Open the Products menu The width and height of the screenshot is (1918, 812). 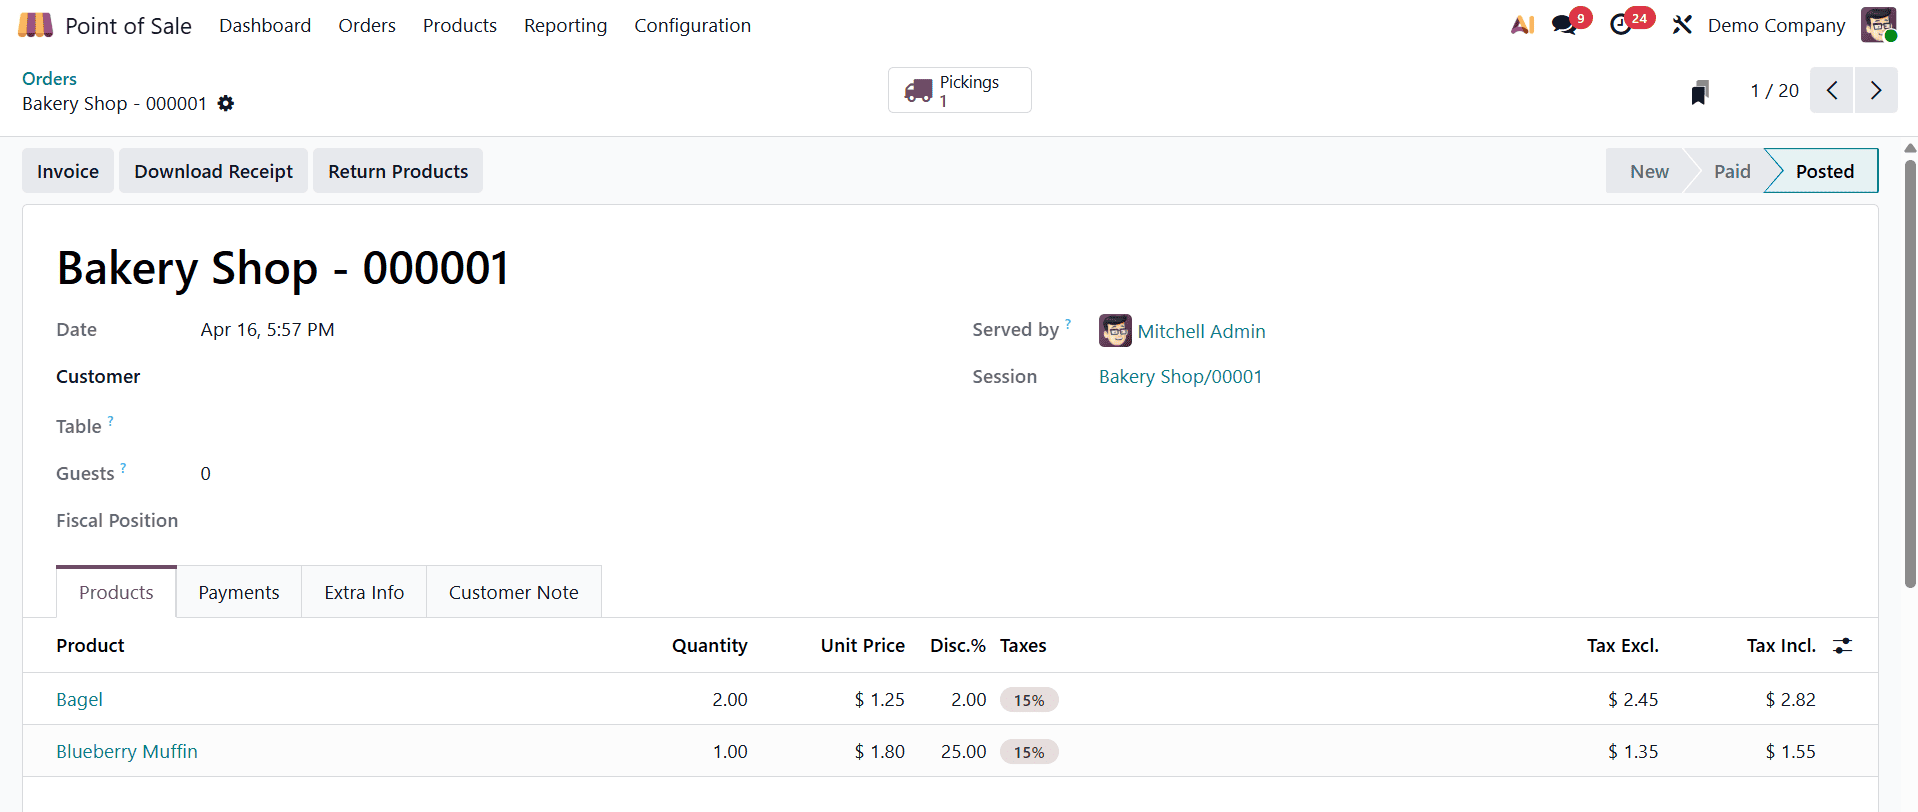pos(460,25)
